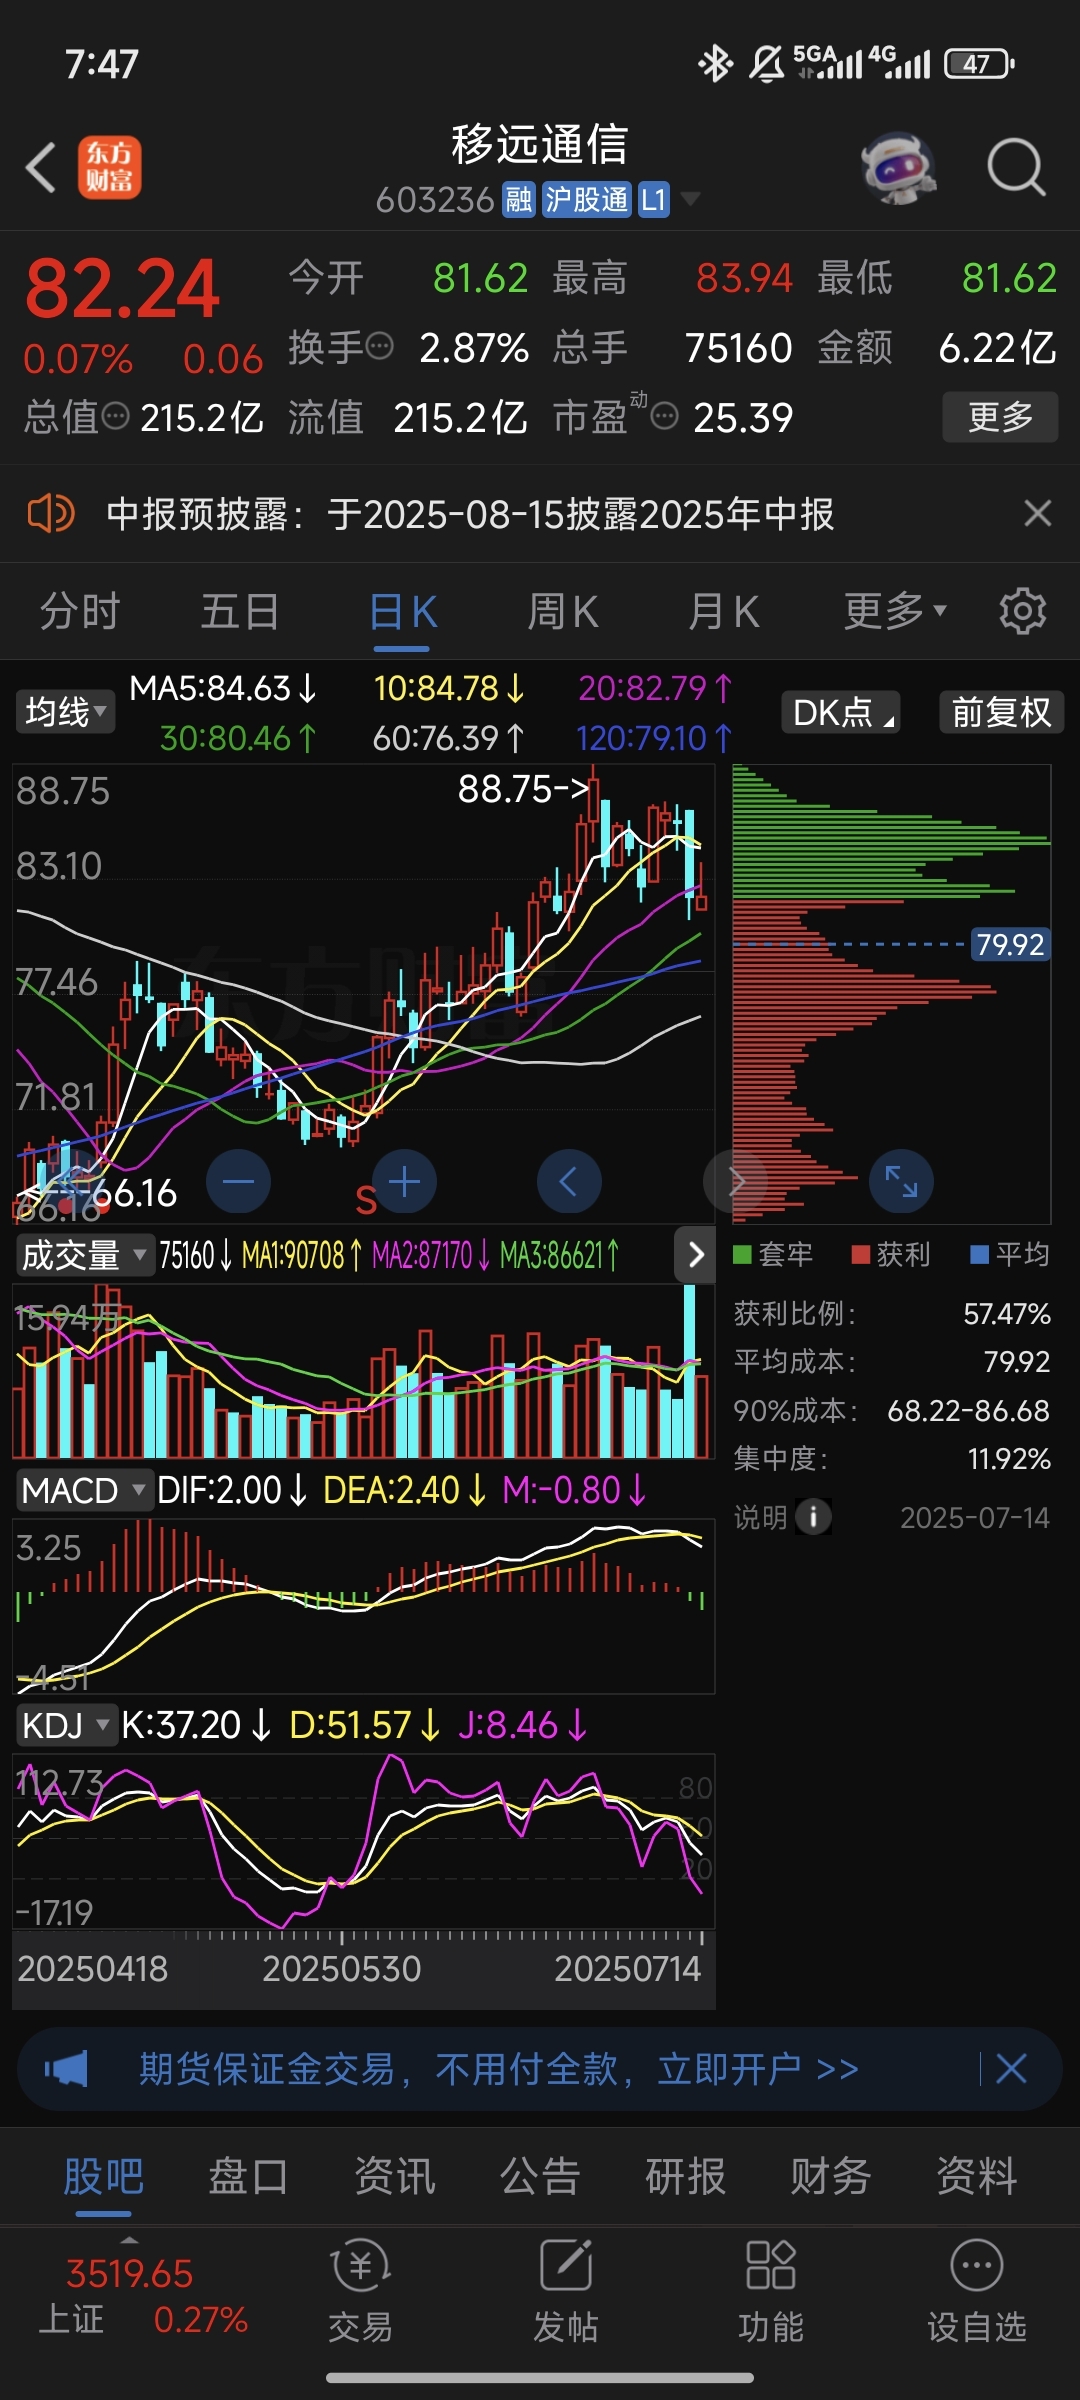Screen dimensions: 1080x2400
Task: Tap the 90%成本 68.22-86.68 value
Action: coord(968,1410)
